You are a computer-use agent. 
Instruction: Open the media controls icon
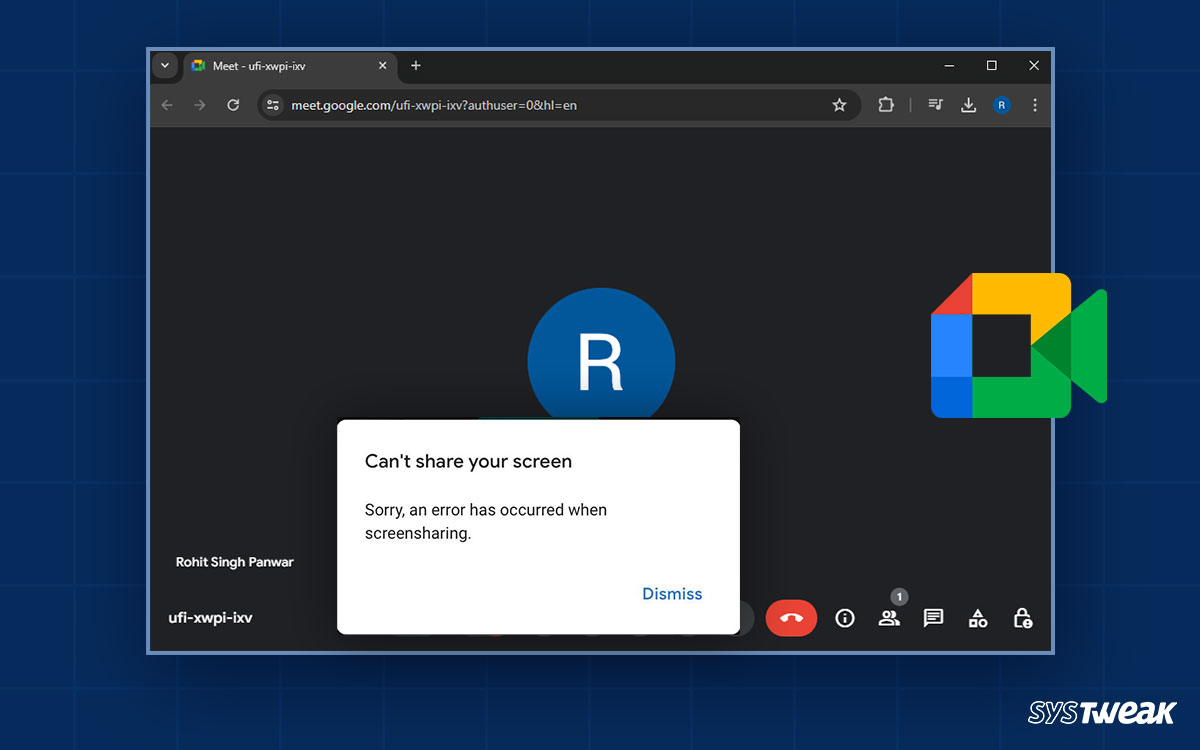click(x=935, y=104)
